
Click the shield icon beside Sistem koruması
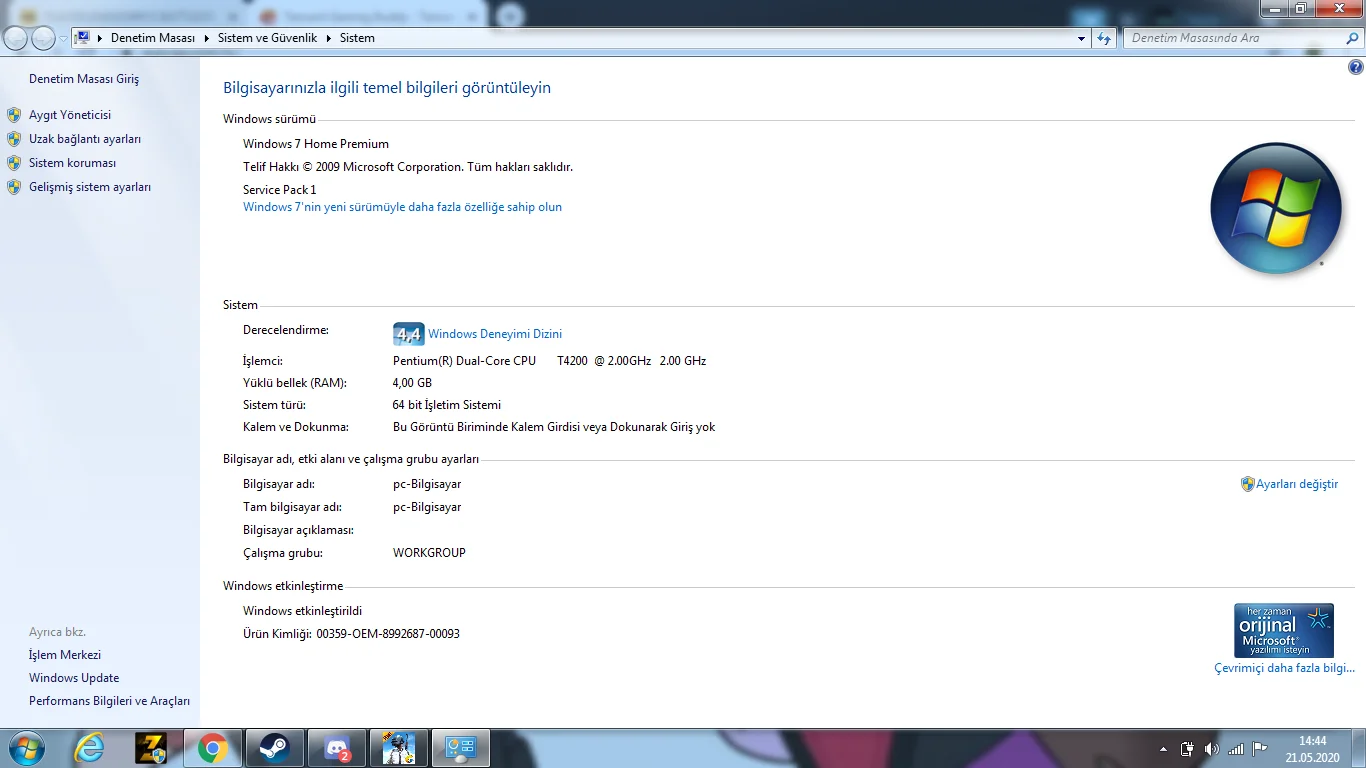click(14, 163)
